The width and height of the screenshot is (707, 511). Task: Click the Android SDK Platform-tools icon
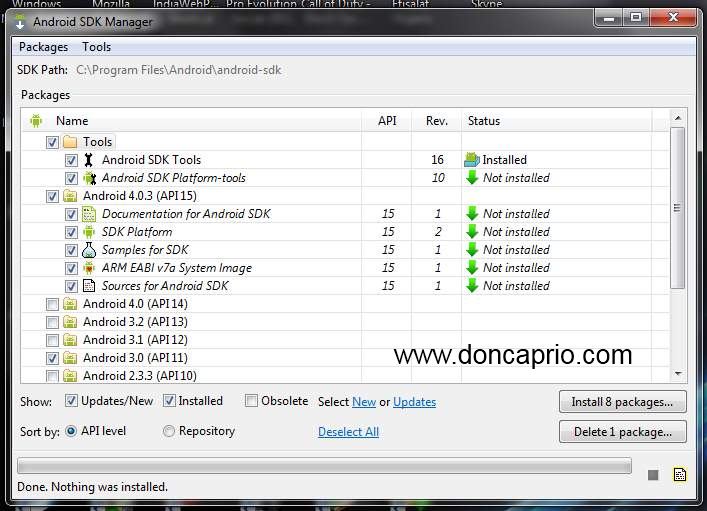[x=89, y=178]
